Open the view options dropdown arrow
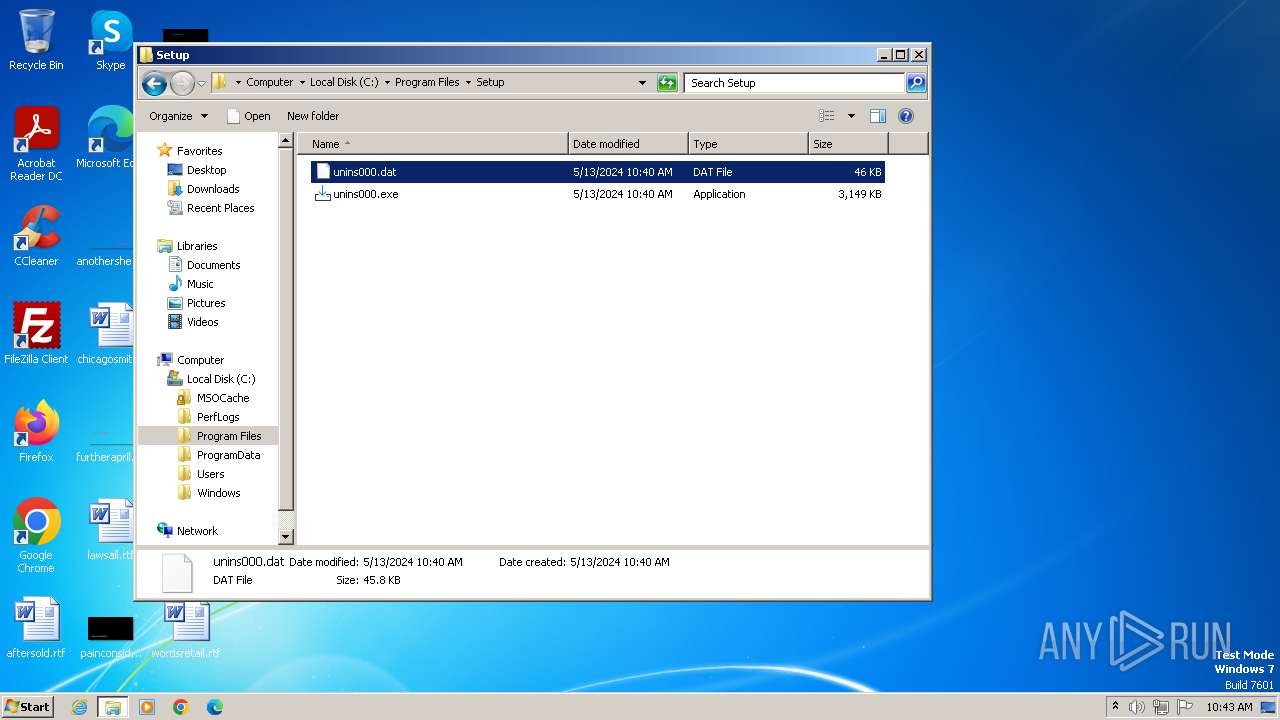Viewport: 1280px width, 720px height. click(x=851, y=116)
